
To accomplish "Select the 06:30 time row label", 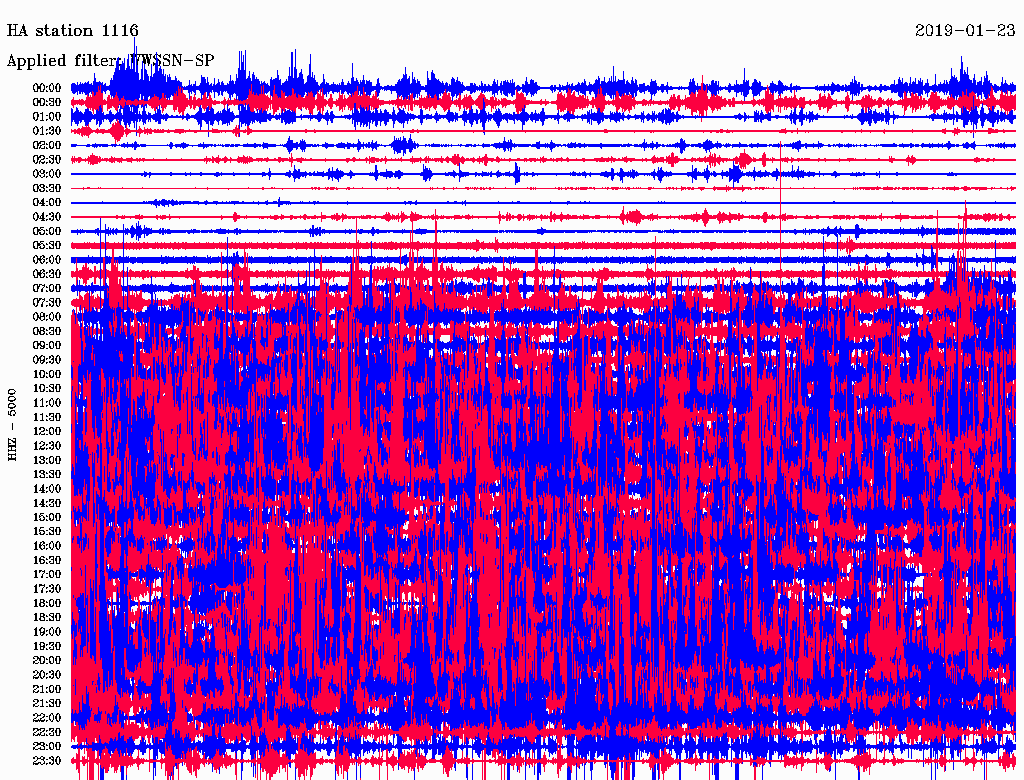I will (x=47, y=274).
